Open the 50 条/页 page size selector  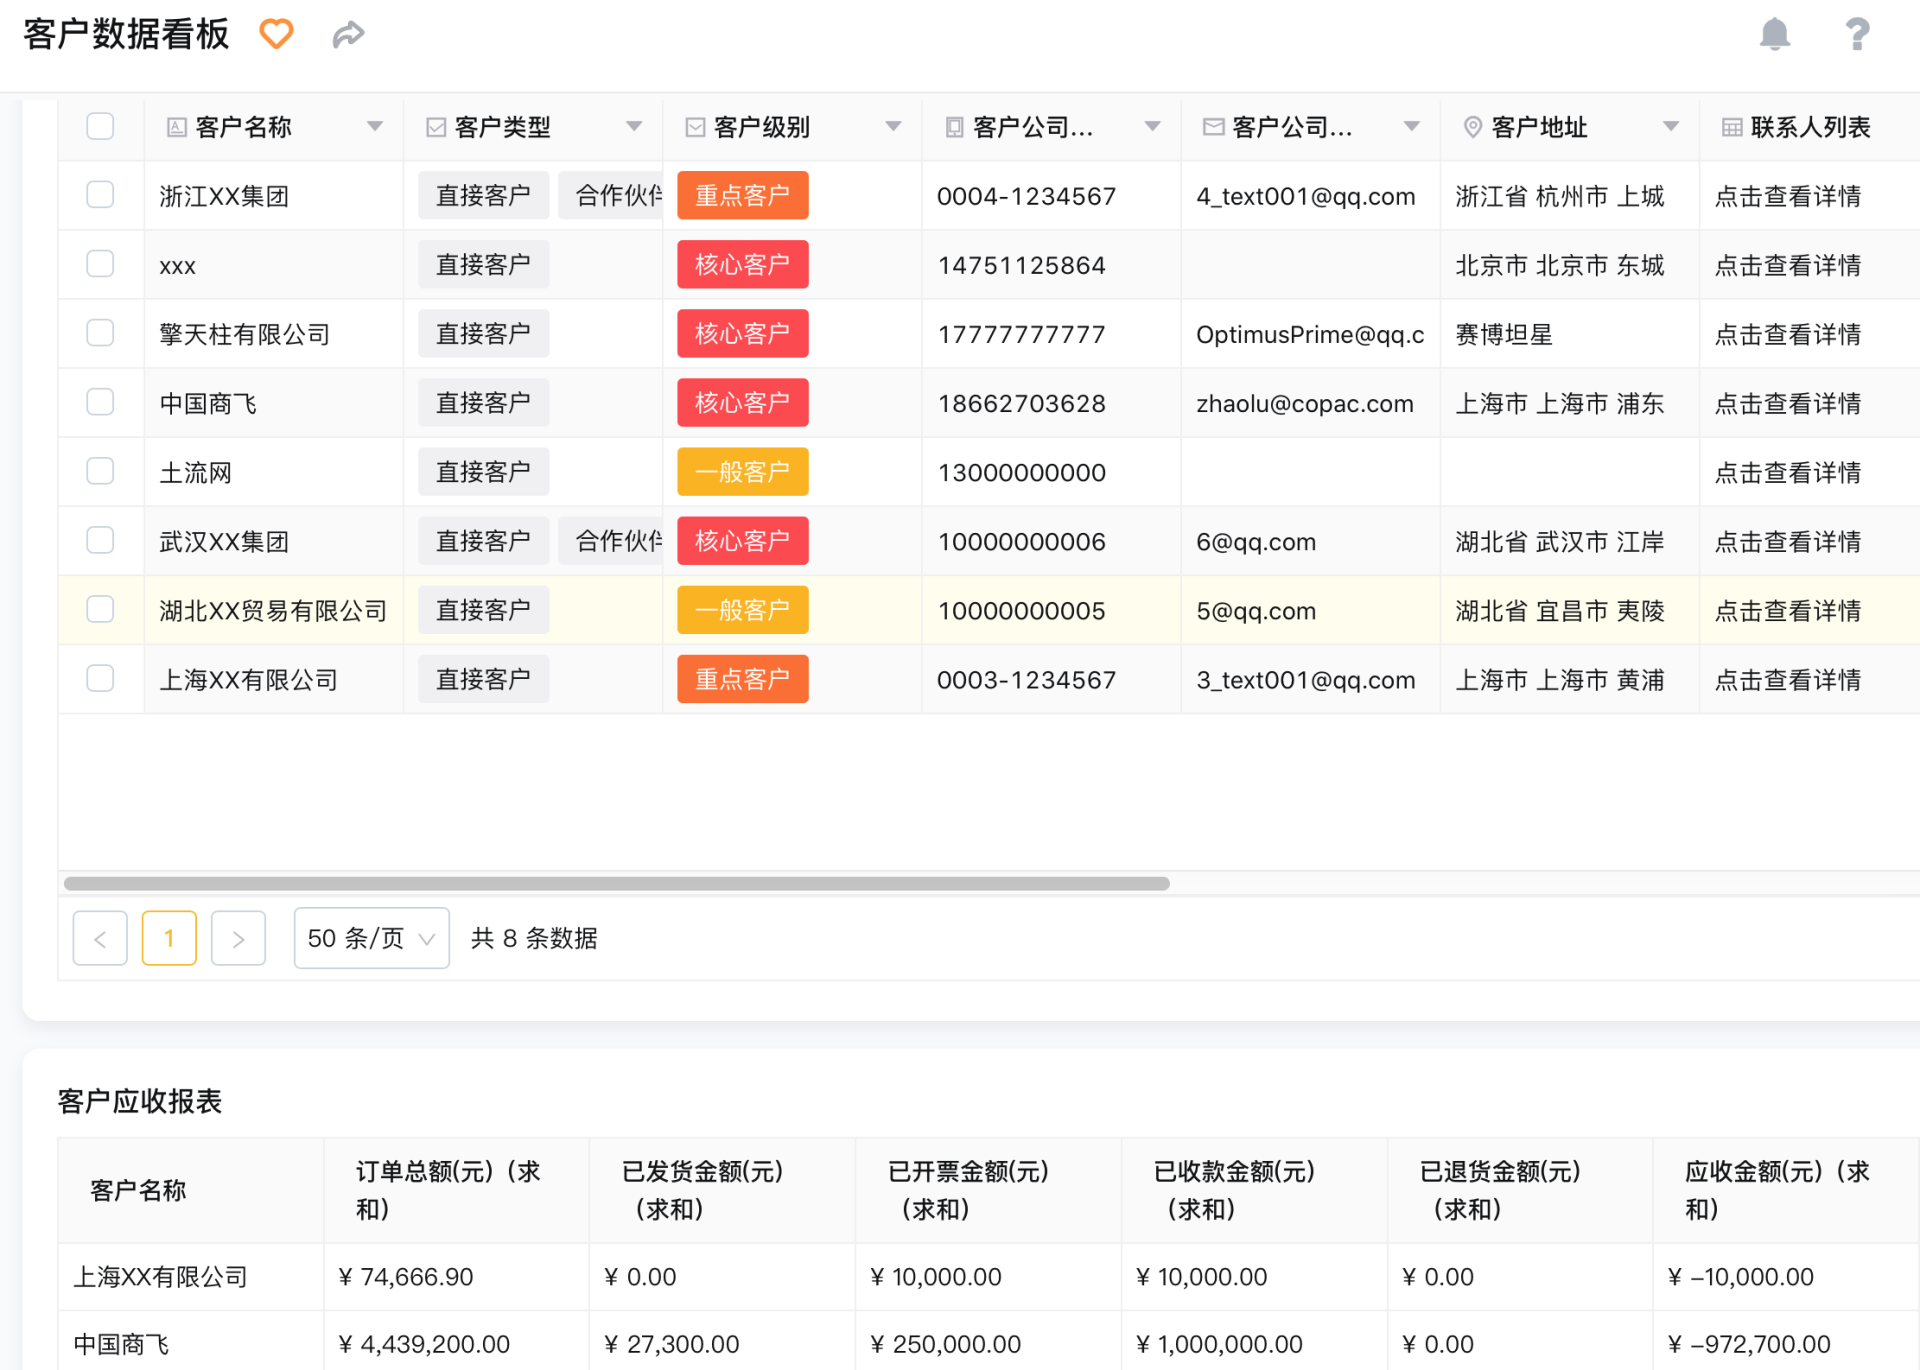point(371,938)
